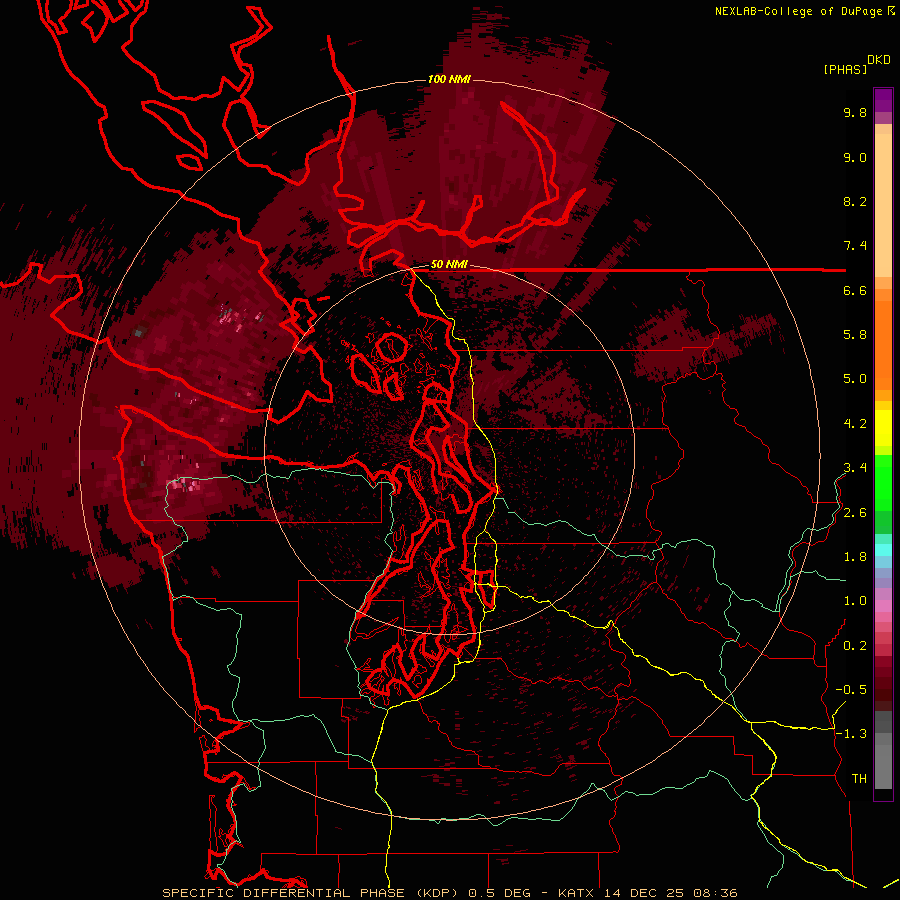Viewport: 900px width, 900px height.
Task: Click the DKD legend title
Action: tap(878, 60)
